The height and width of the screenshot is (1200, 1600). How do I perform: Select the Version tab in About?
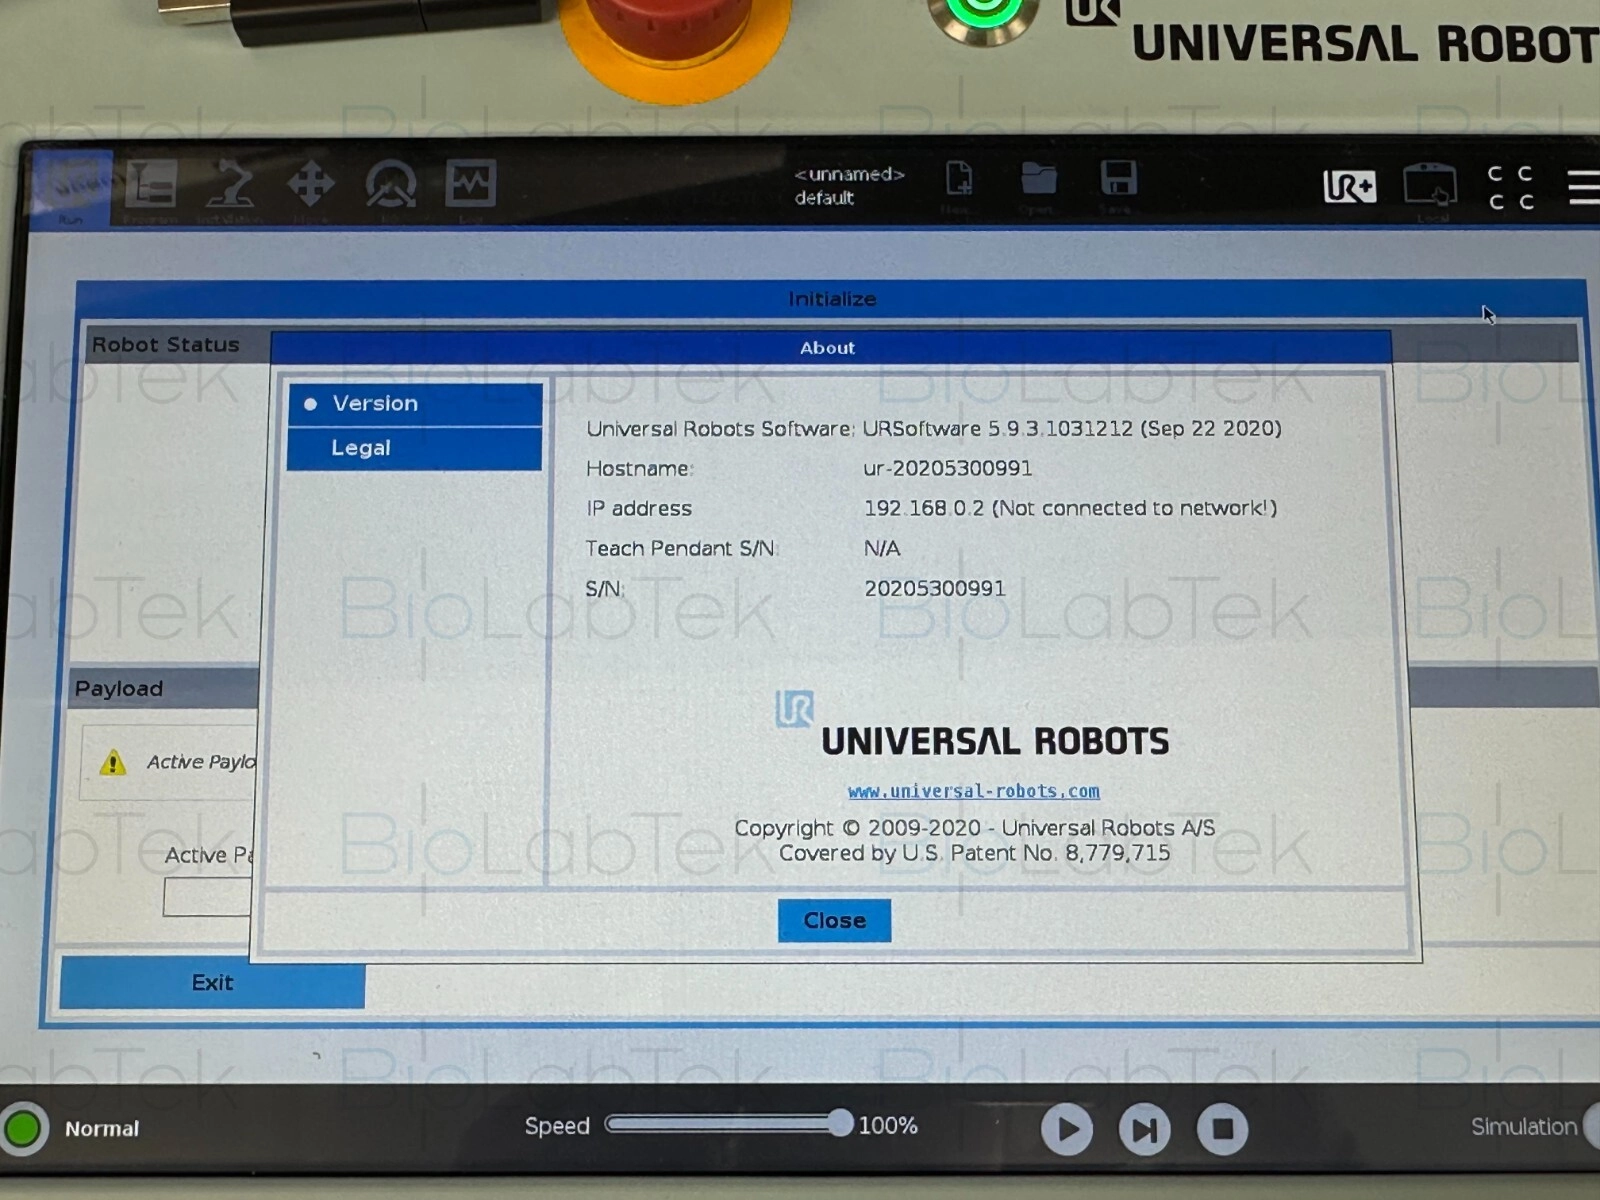click(x=415, y=404)
